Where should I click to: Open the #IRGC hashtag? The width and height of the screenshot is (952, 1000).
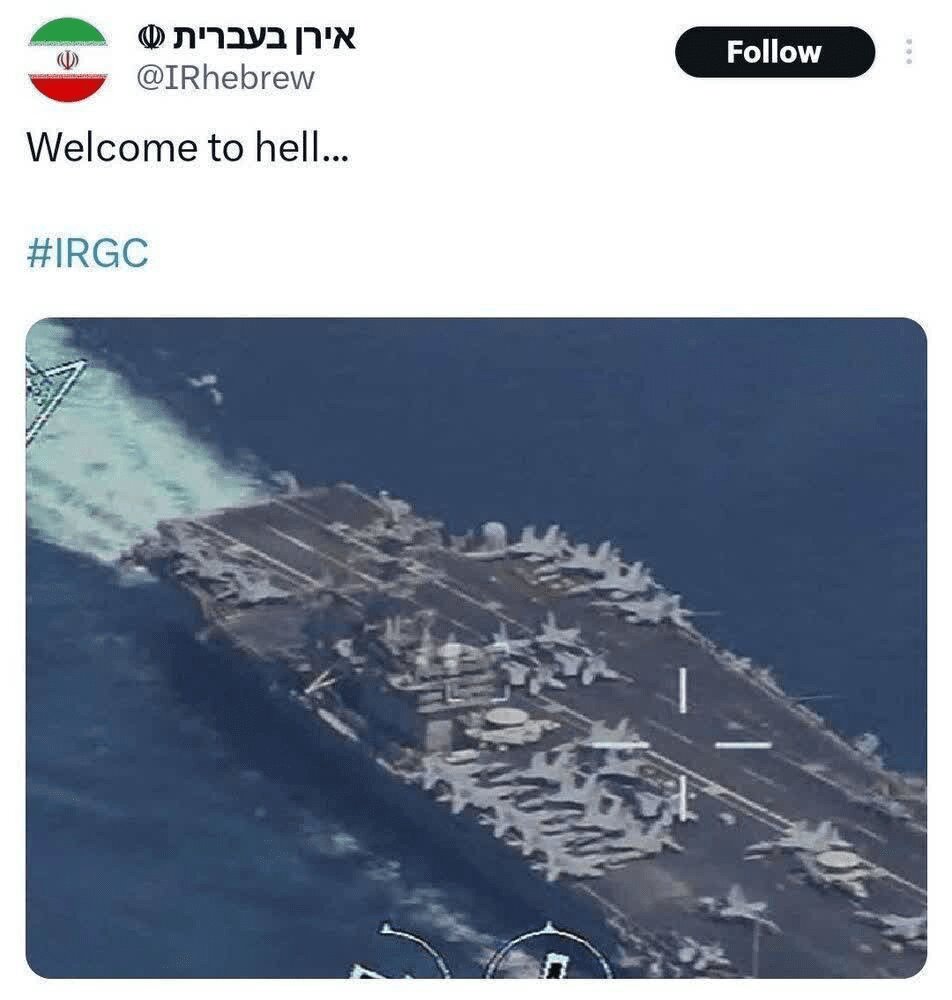[x=87, y=253]
